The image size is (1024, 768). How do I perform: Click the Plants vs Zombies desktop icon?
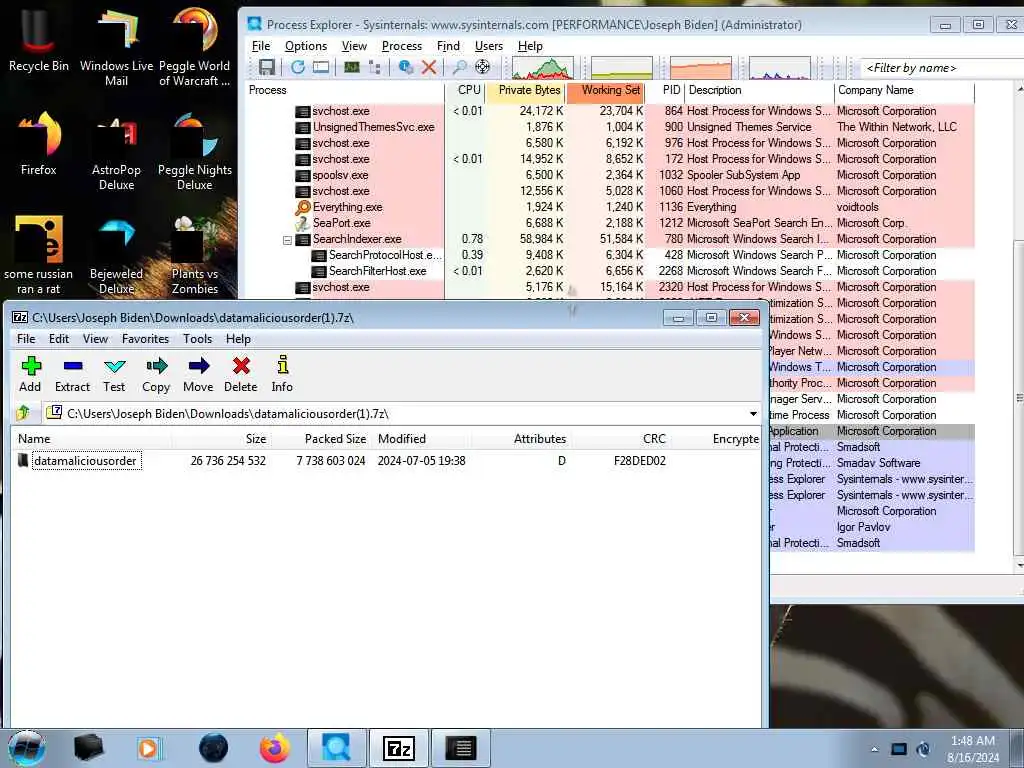point(195,255)
